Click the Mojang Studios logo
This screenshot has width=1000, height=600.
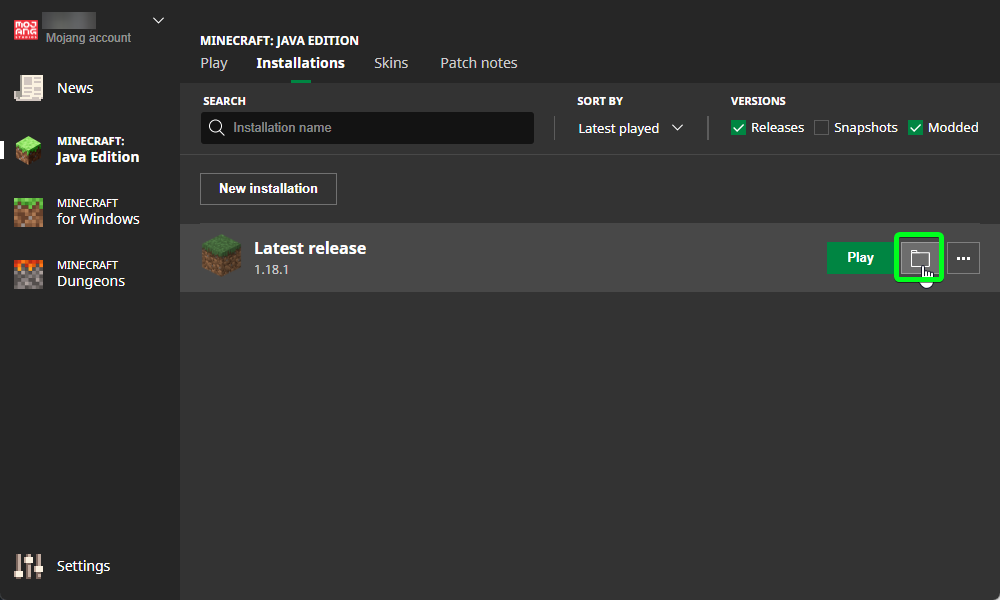pos(26,29)
